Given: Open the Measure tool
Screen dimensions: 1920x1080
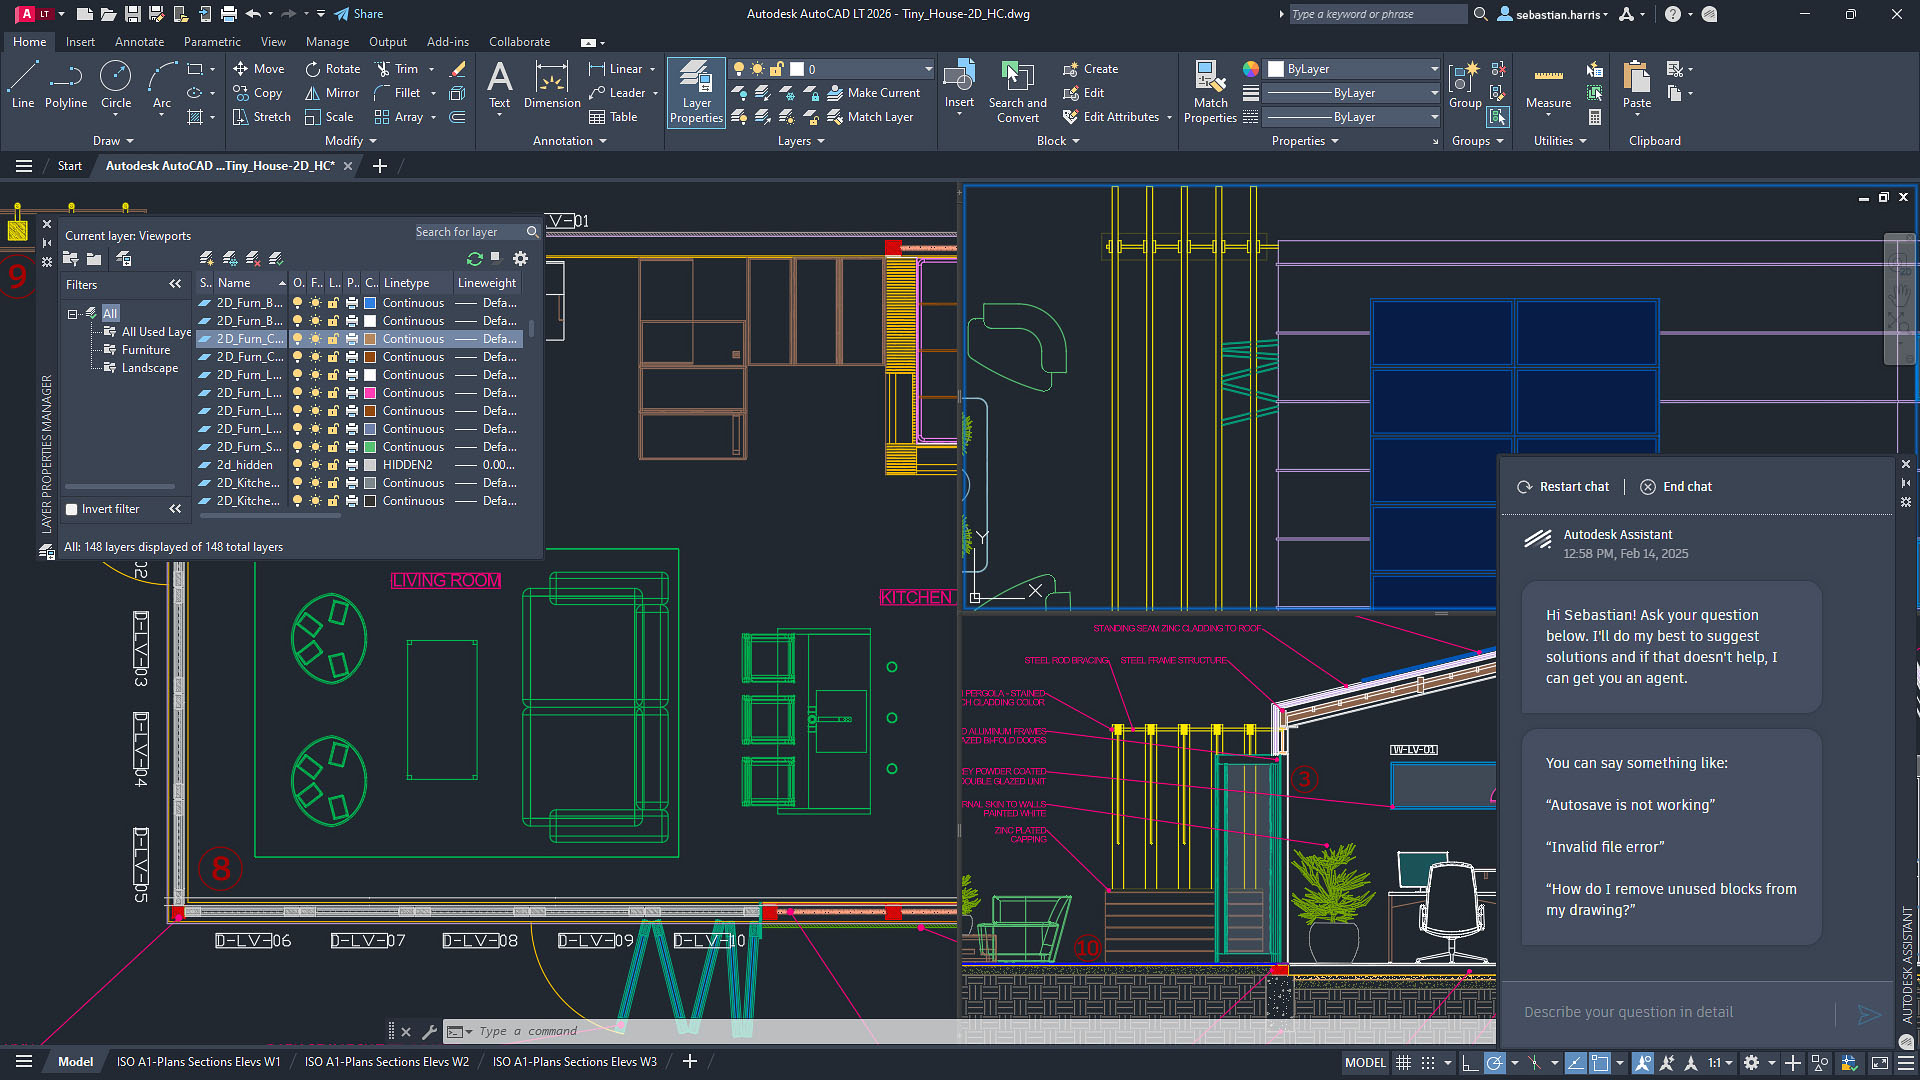Looking at the screenshot, I should pos(1547,88).
